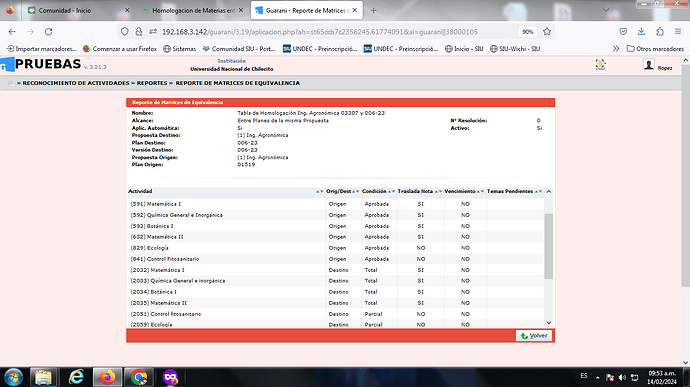690x387 pixels.
Task: Open the Firefox hamburger menu
Action: tap(678, 32)
